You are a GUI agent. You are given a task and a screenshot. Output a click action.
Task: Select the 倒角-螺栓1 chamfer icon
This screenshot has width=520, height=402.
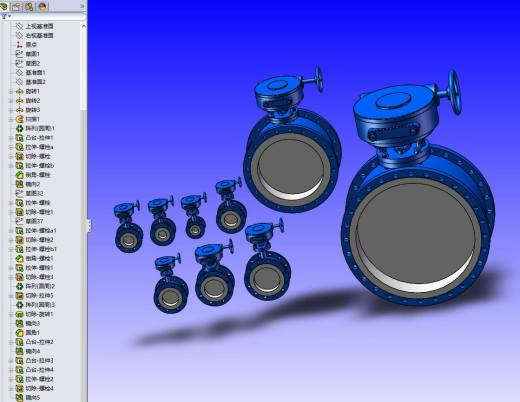click(x=19, y=258)
